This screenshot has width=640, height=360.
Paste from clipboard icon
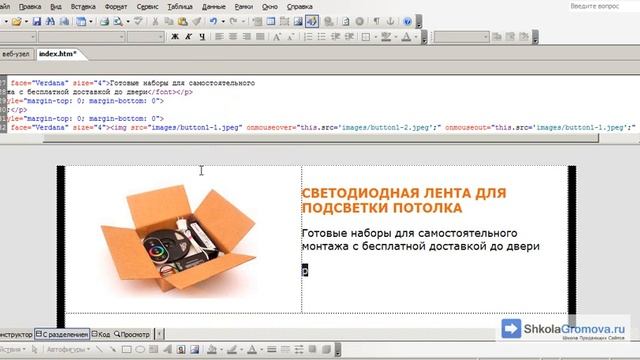182,22
